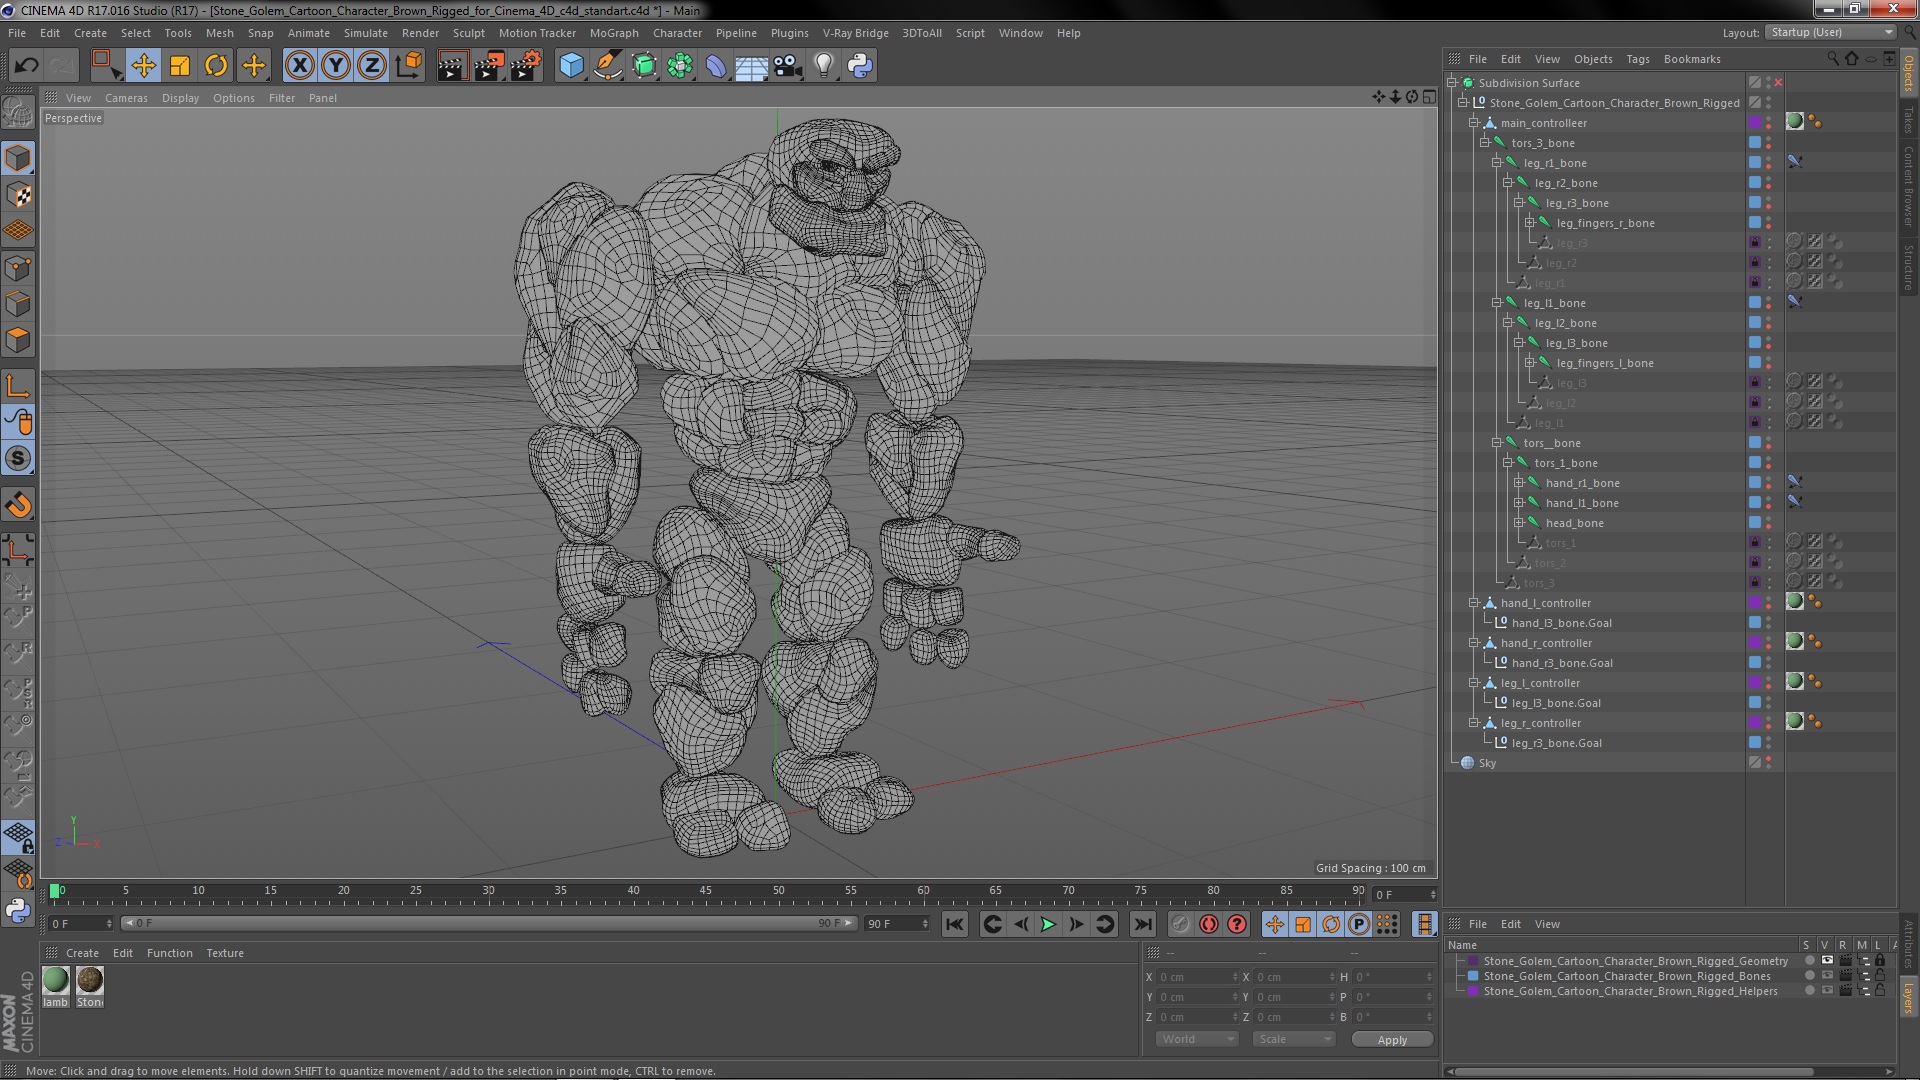Select the Sky object
Viewport: 1920px width, 1080px height.
point(1487,763)
